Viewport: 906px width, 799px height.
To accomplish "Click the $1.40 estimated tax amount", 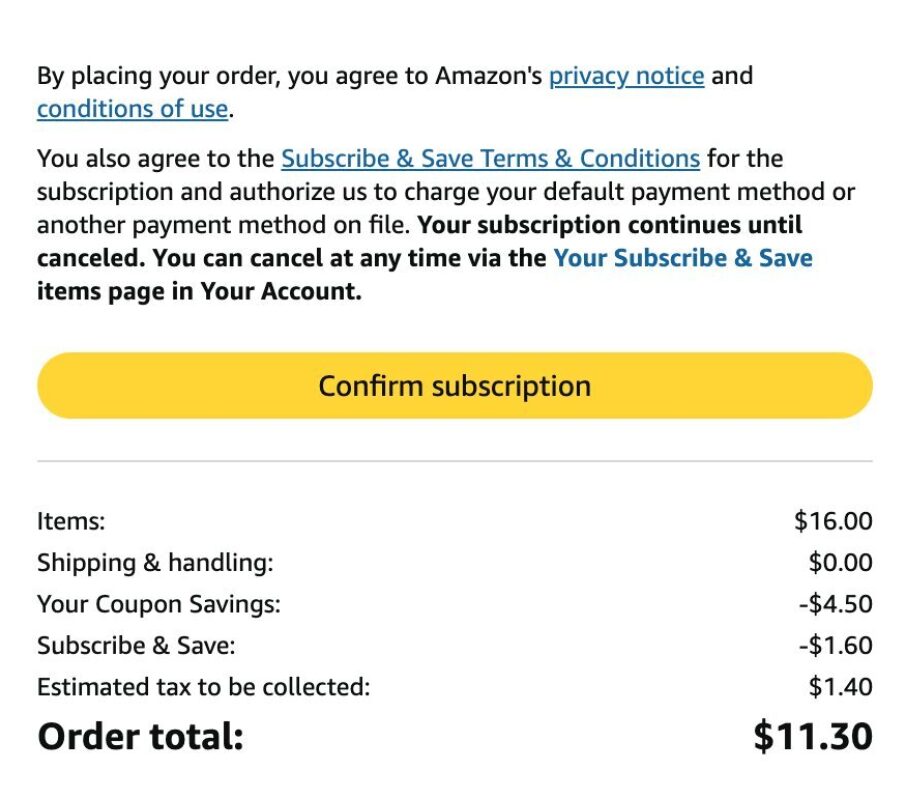I will tap(840, 687).
